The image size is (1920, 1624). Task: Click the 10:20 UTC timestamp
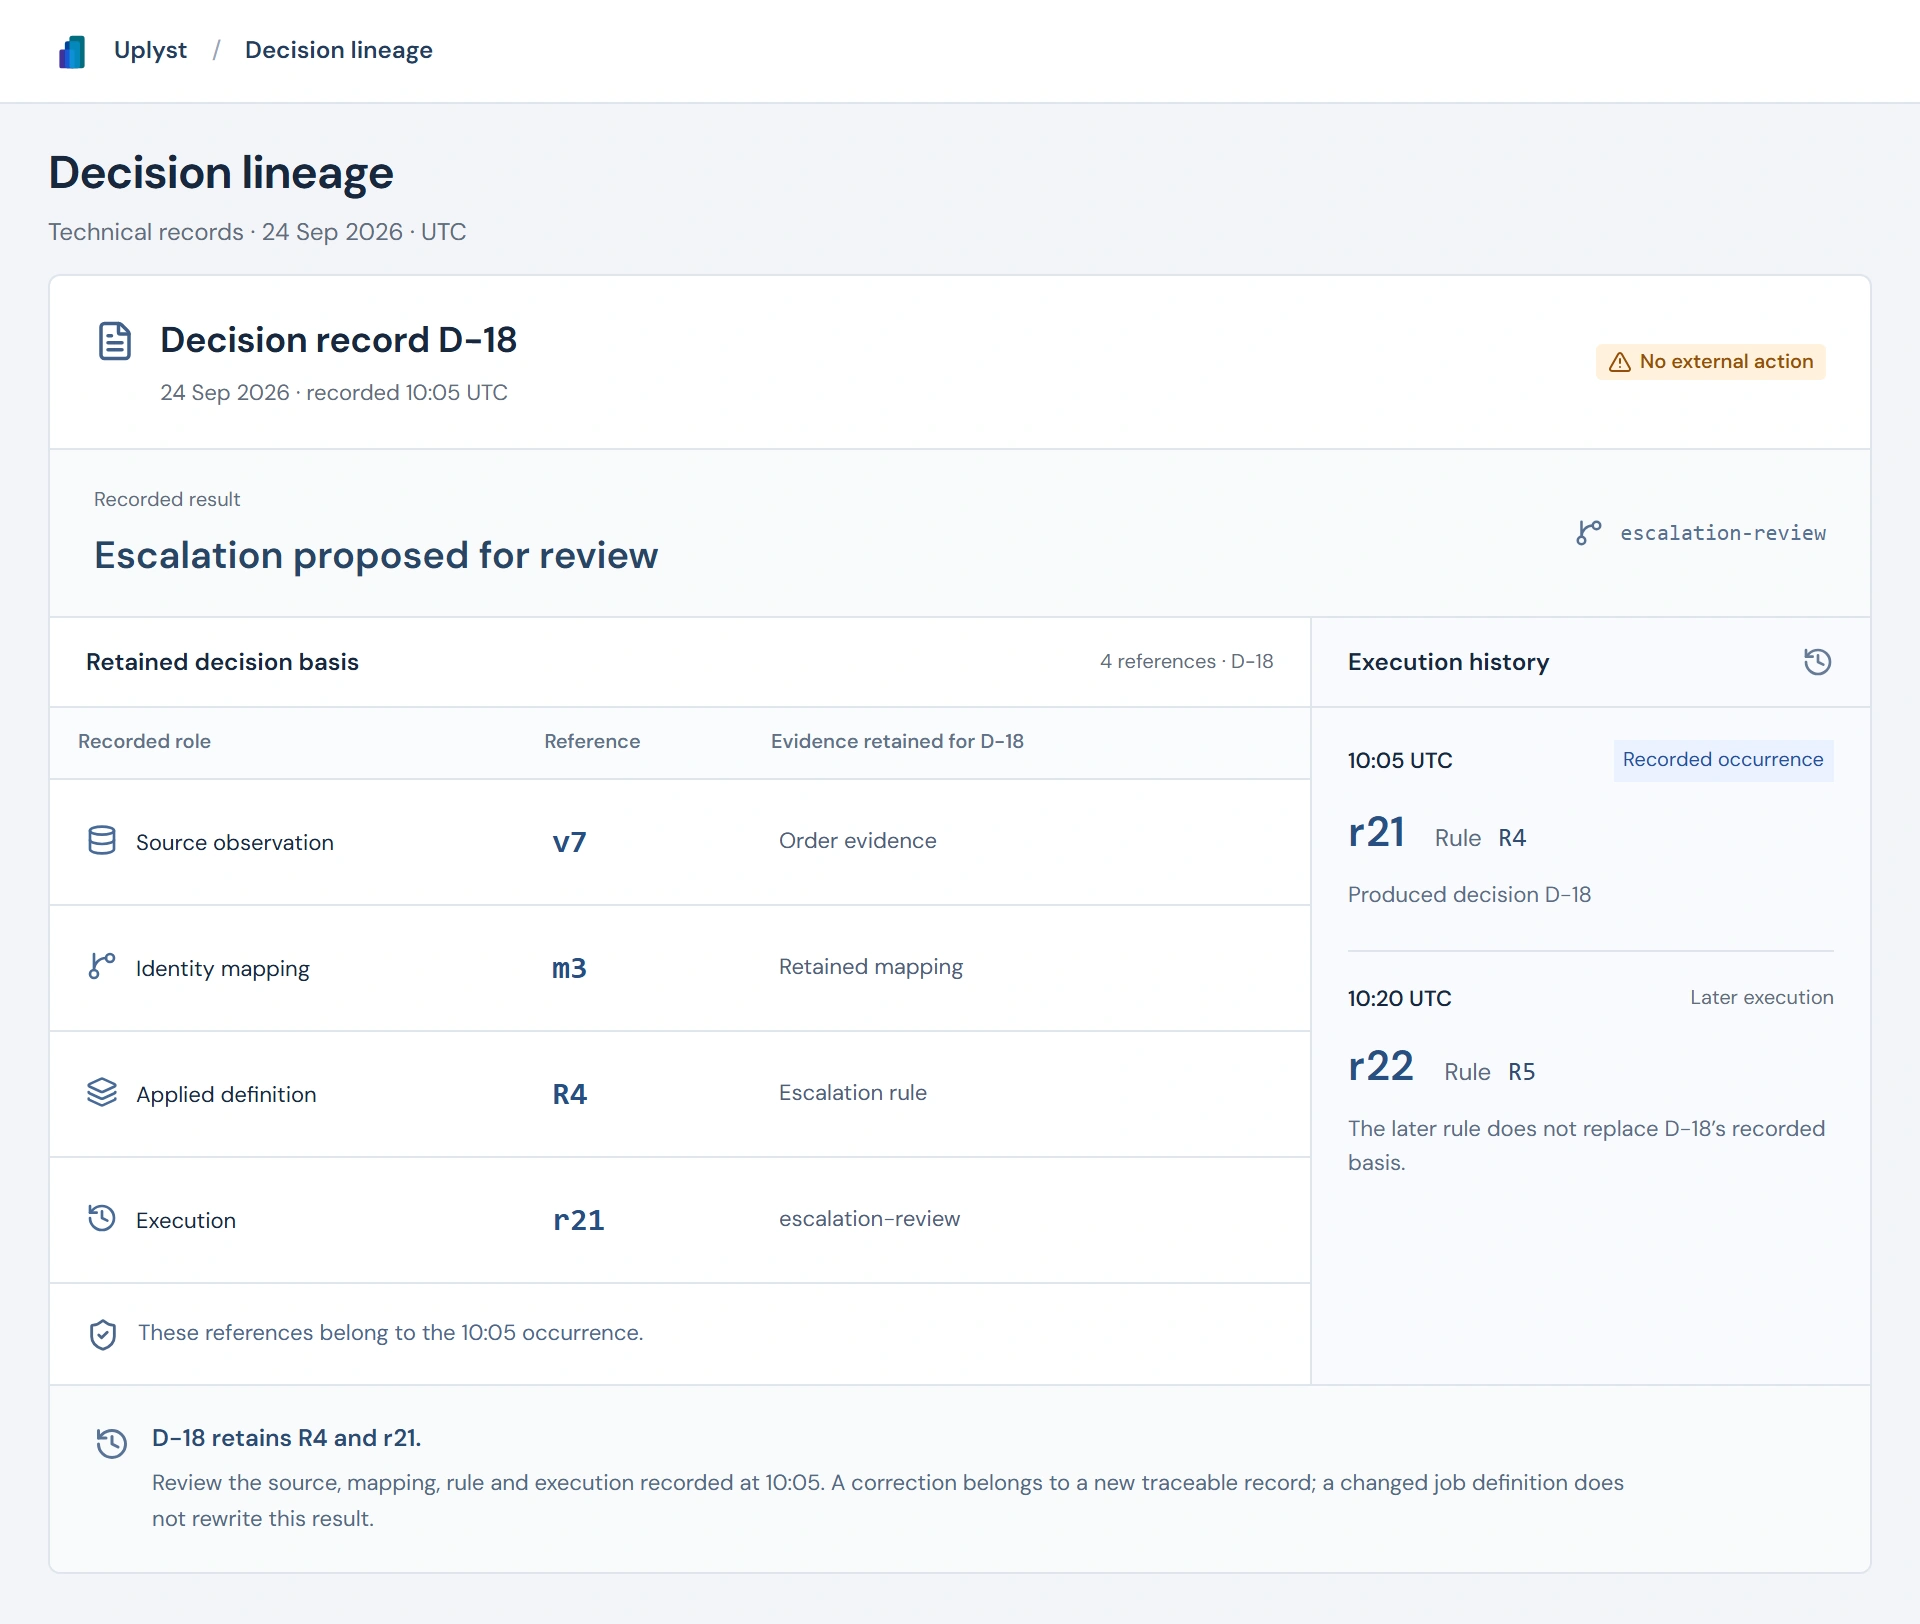coord(1399,998)
